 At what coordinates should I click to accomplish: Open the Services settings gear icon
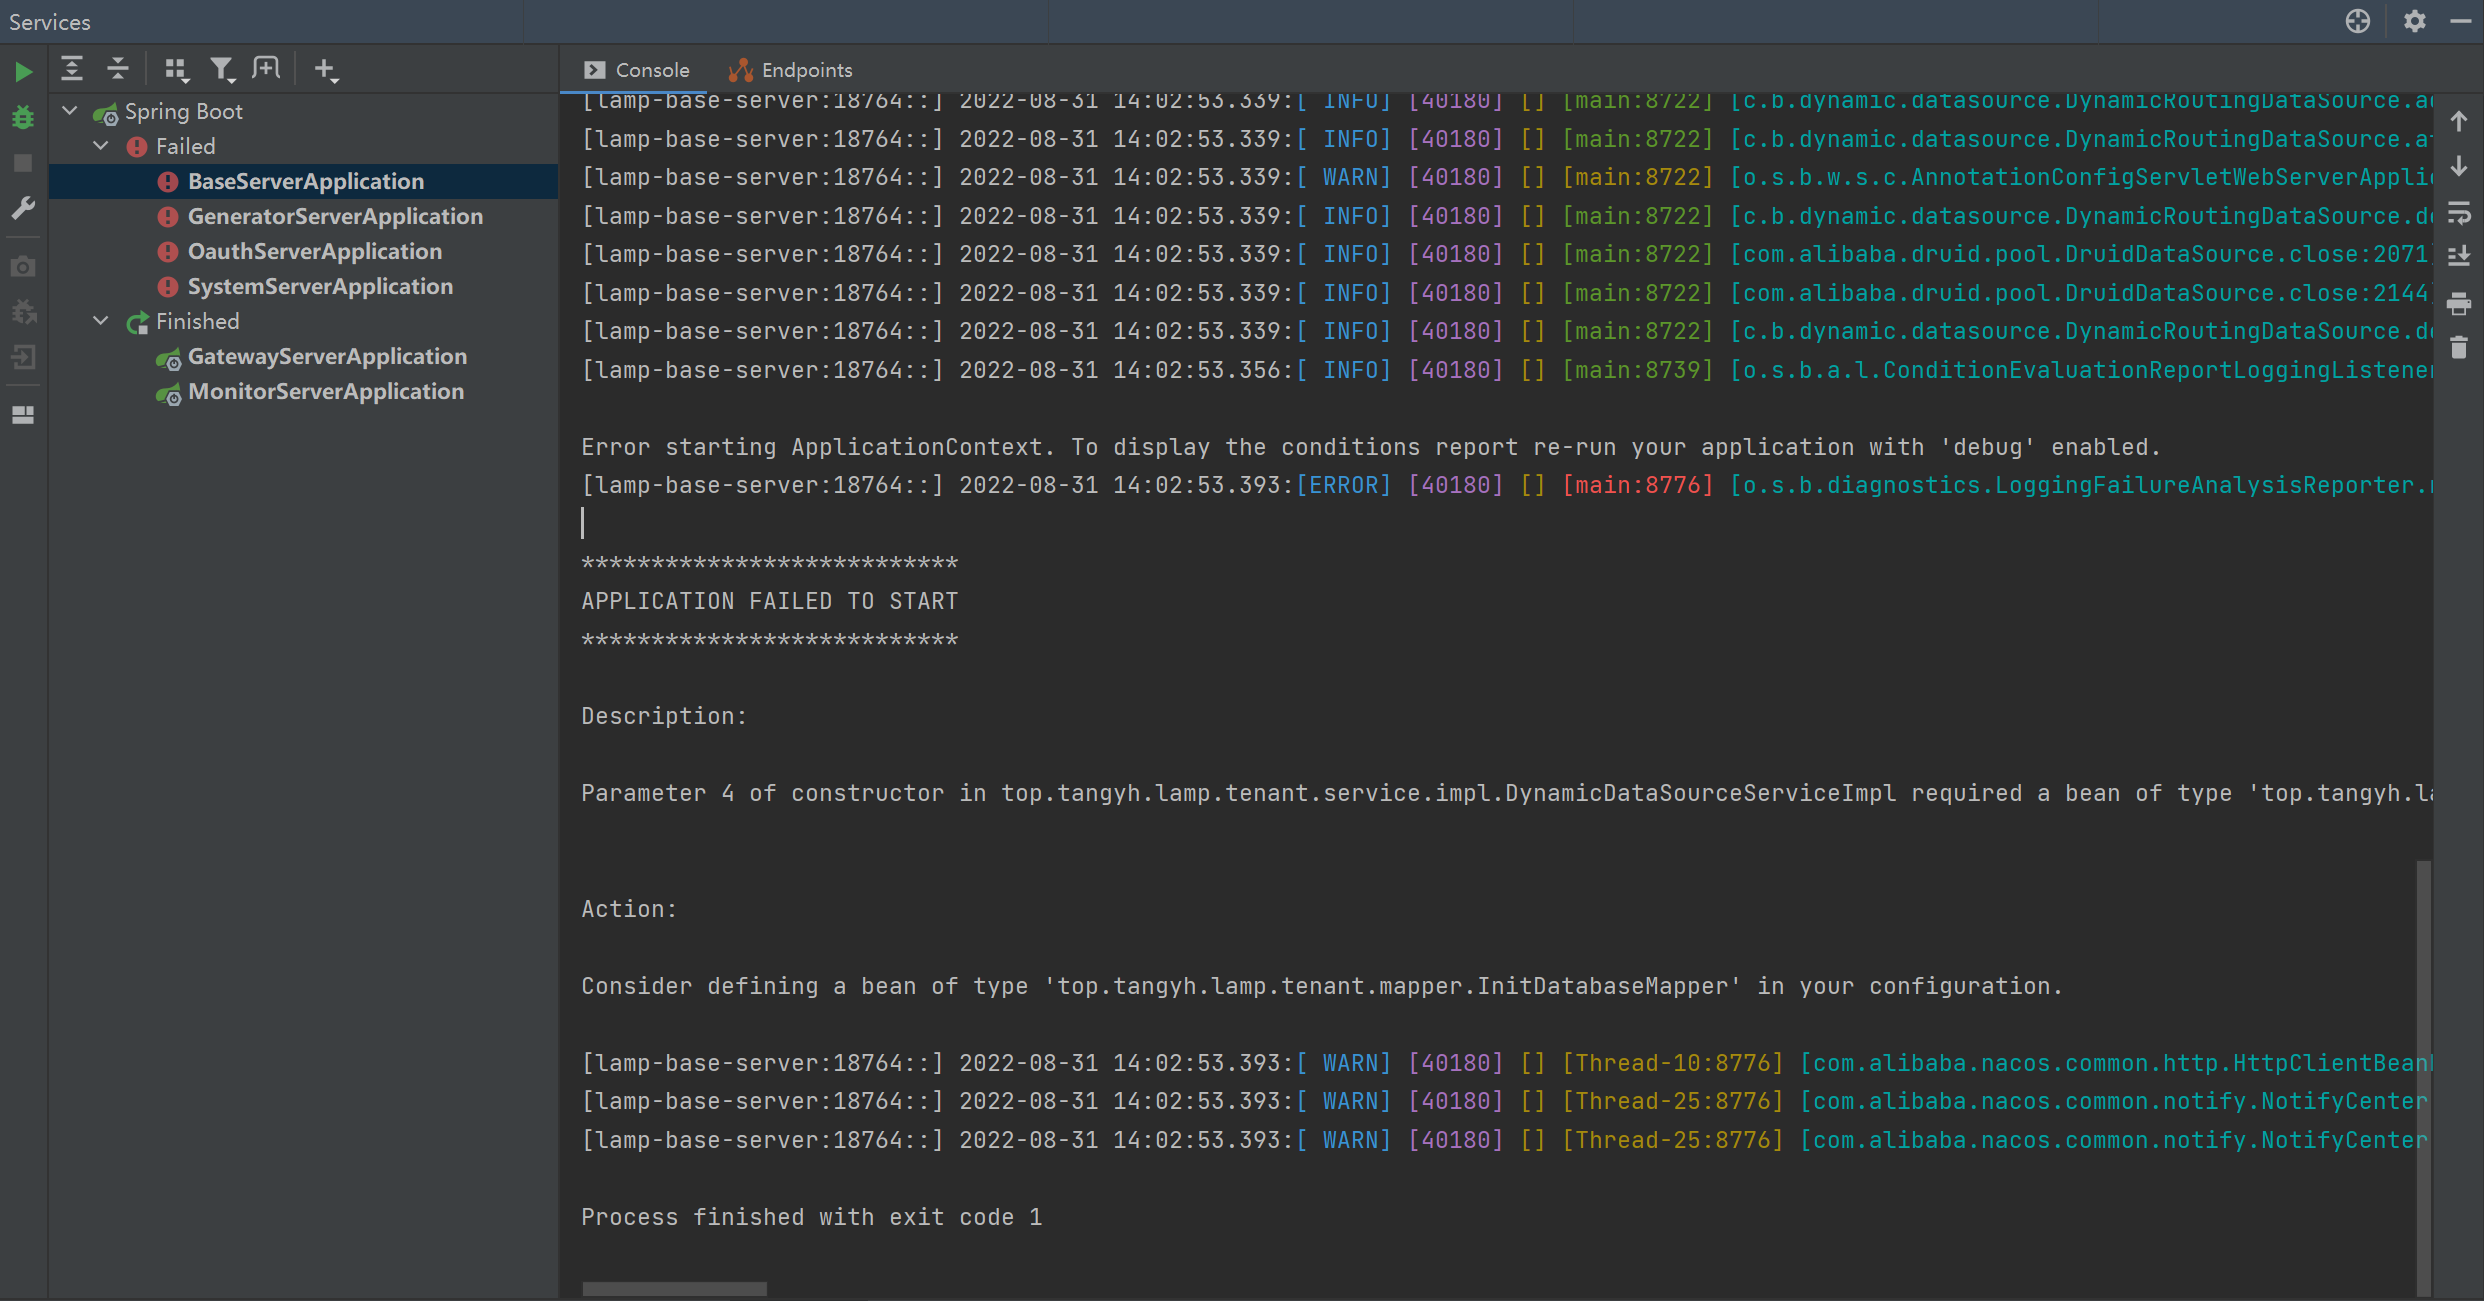click(x=2415, y=21)
